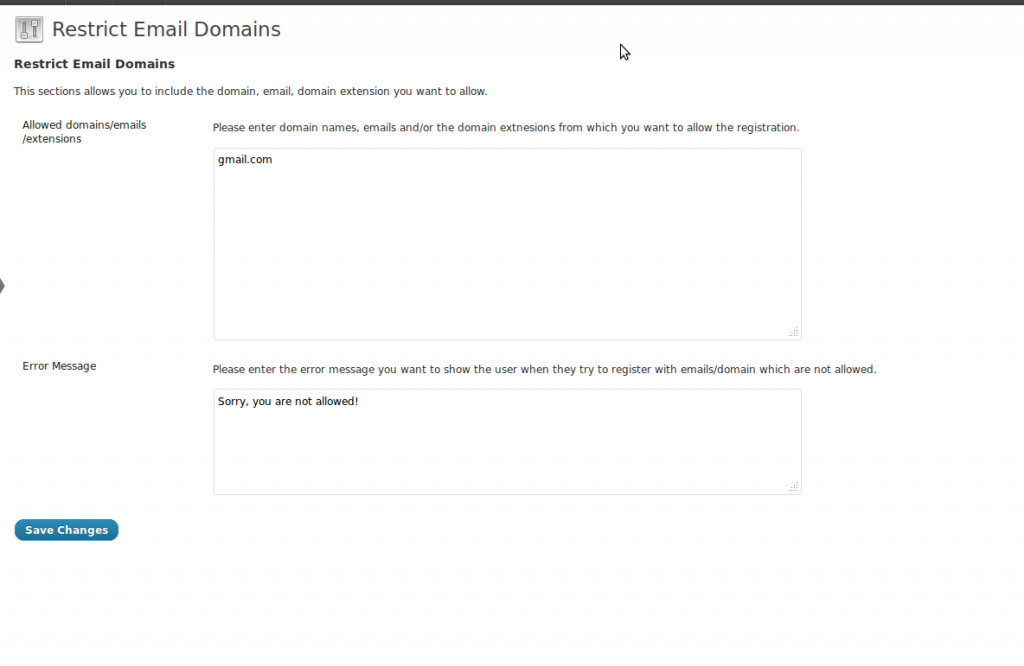Click the bold Restrict Email Domains section title
1024x666 pixels.
pyautogui.click(x=93, y=63)
